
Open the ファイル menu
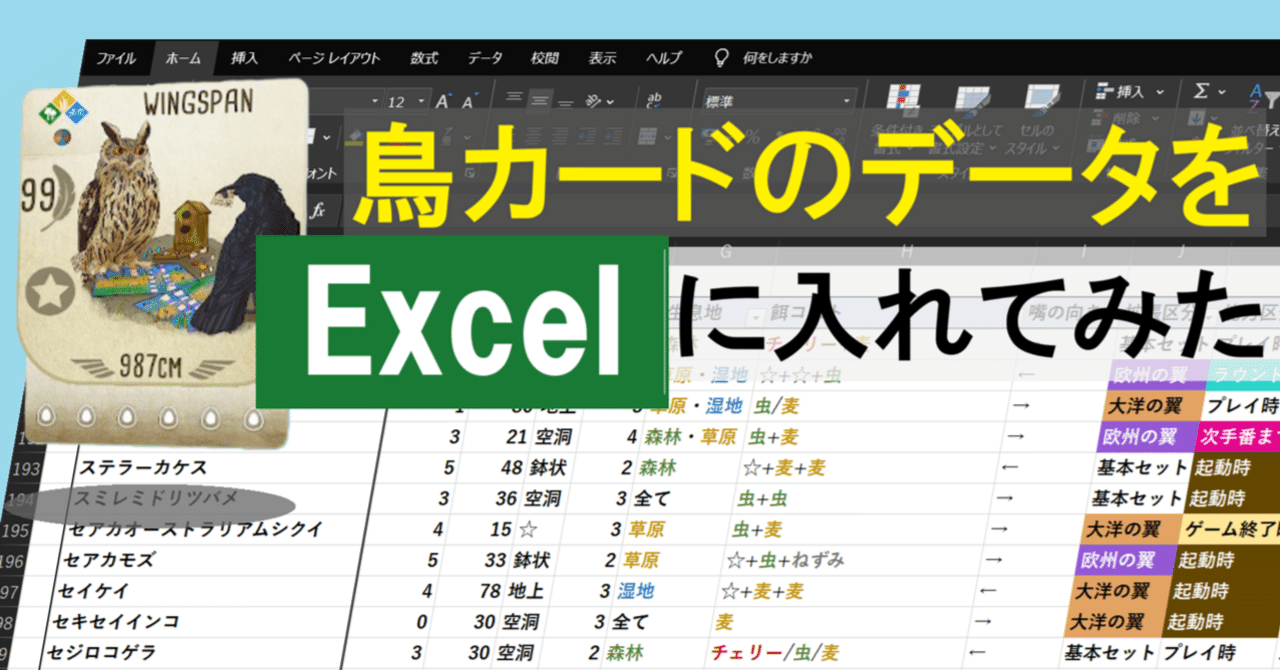click(115, 58)
